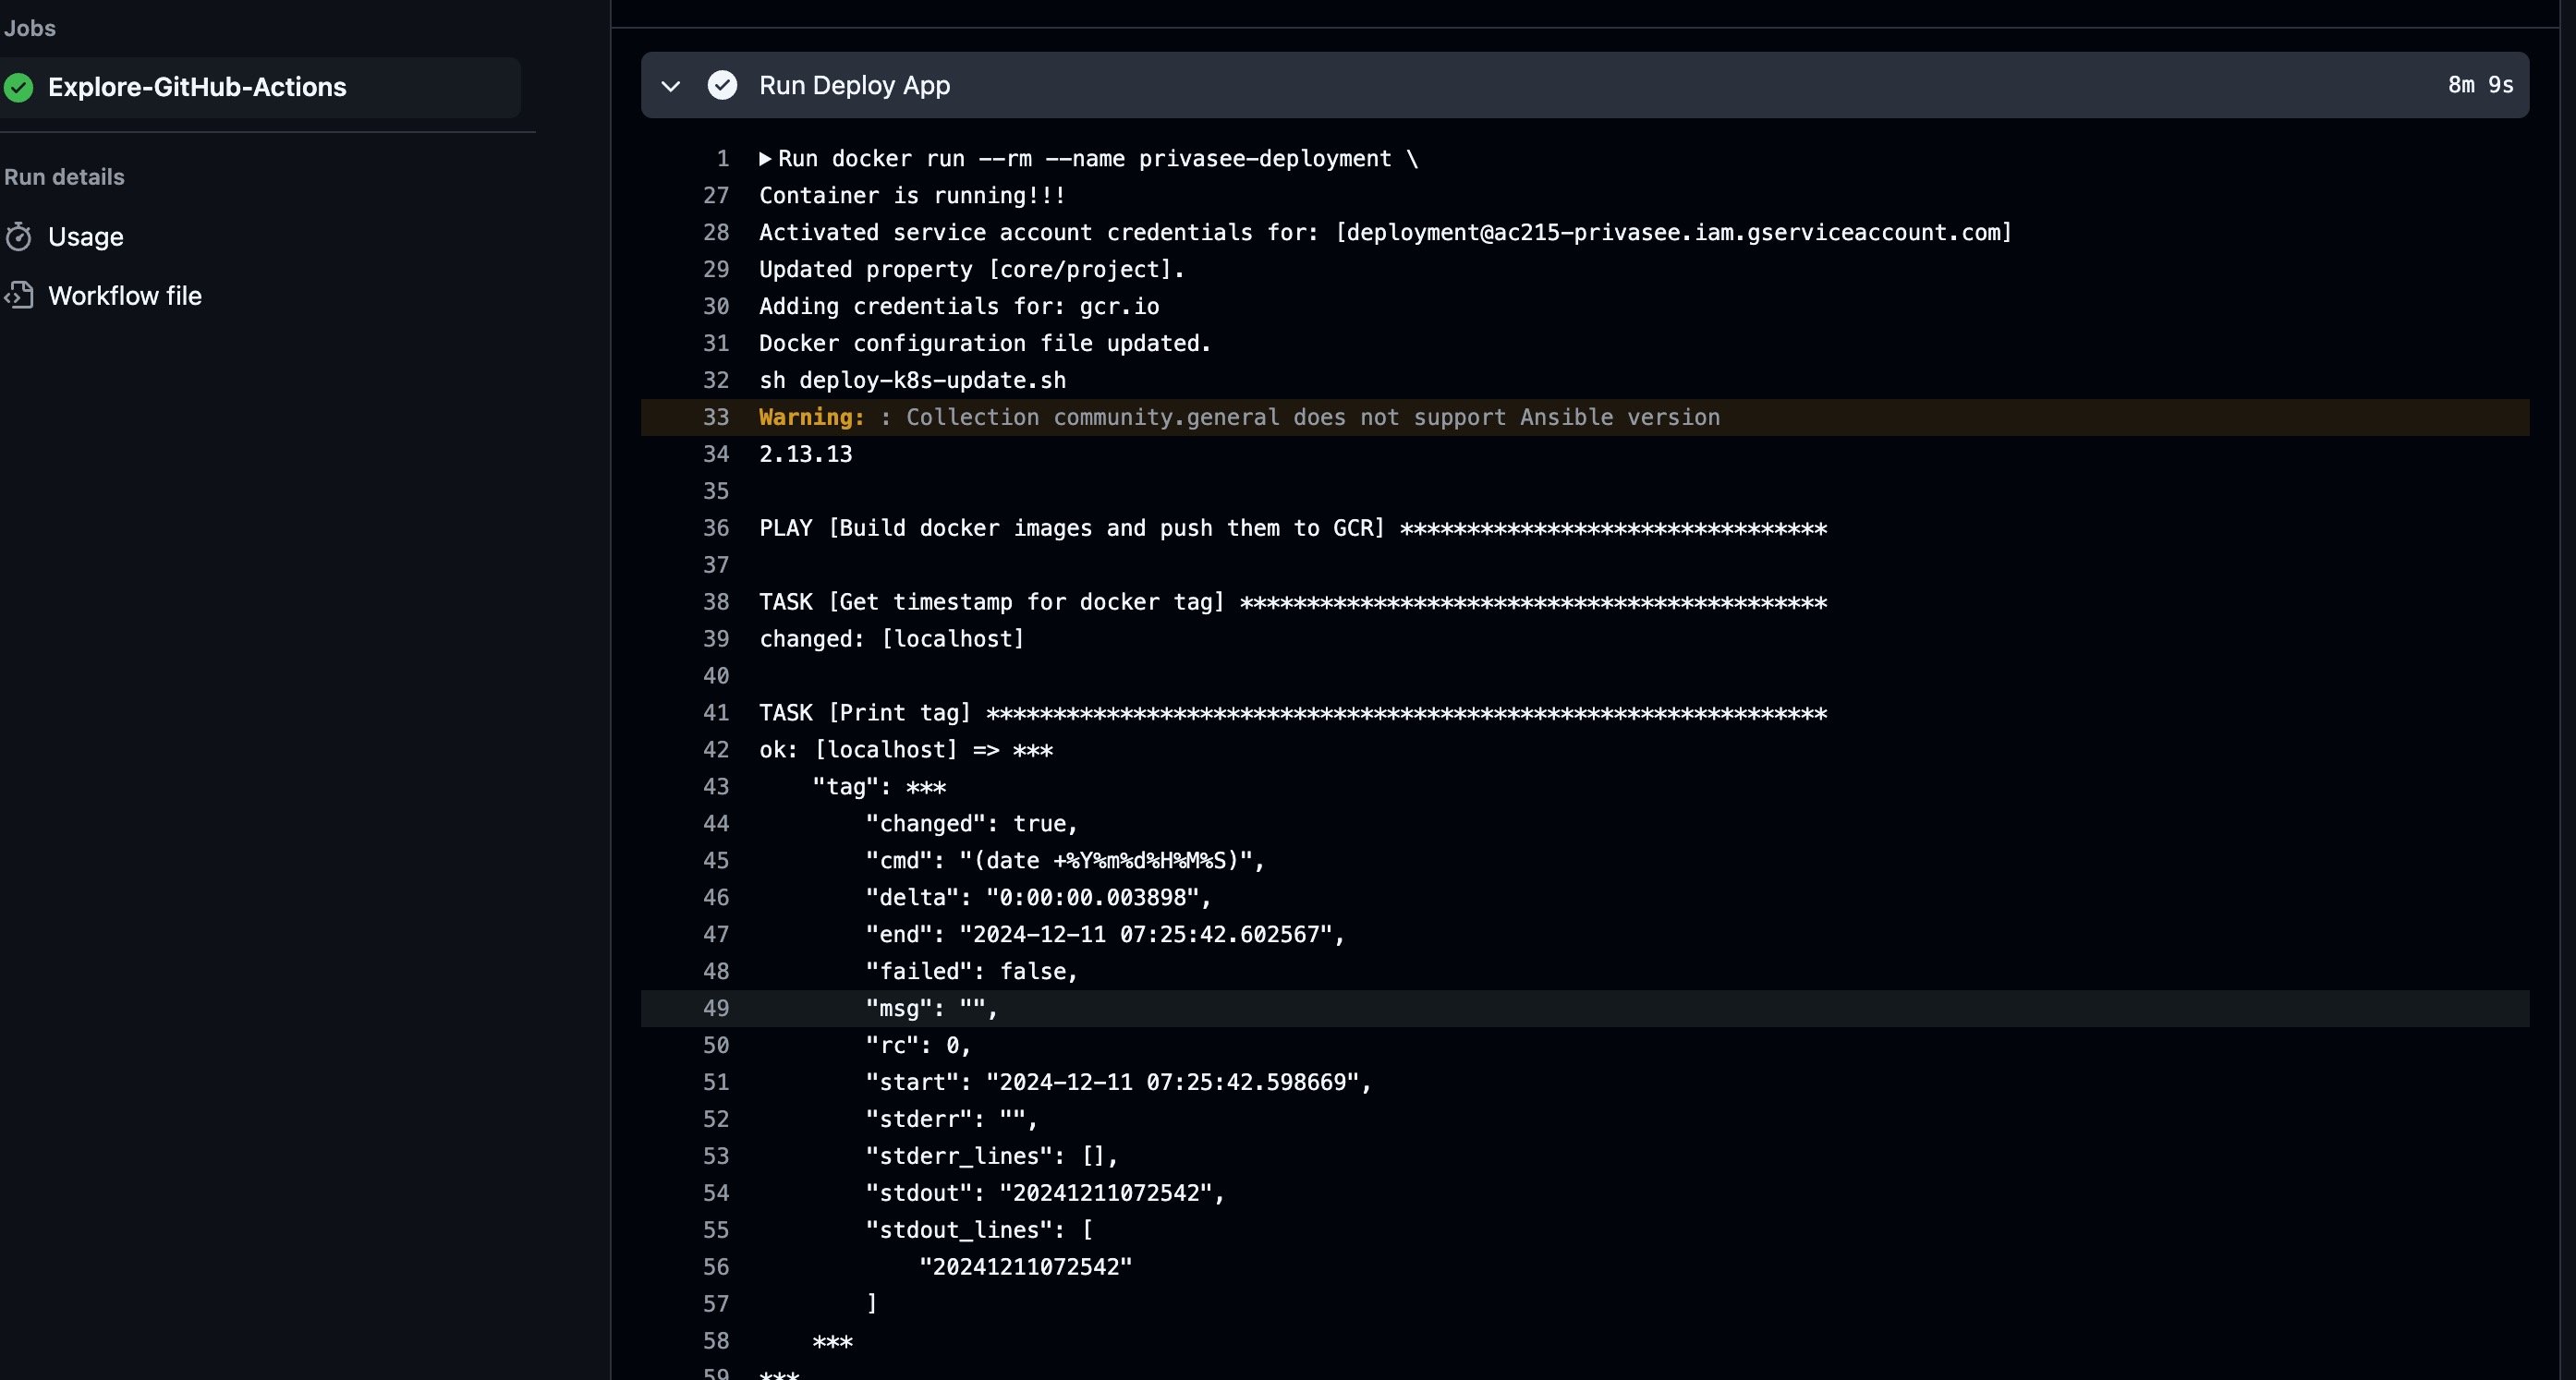Select log line number 28

(x=716, y=233)
